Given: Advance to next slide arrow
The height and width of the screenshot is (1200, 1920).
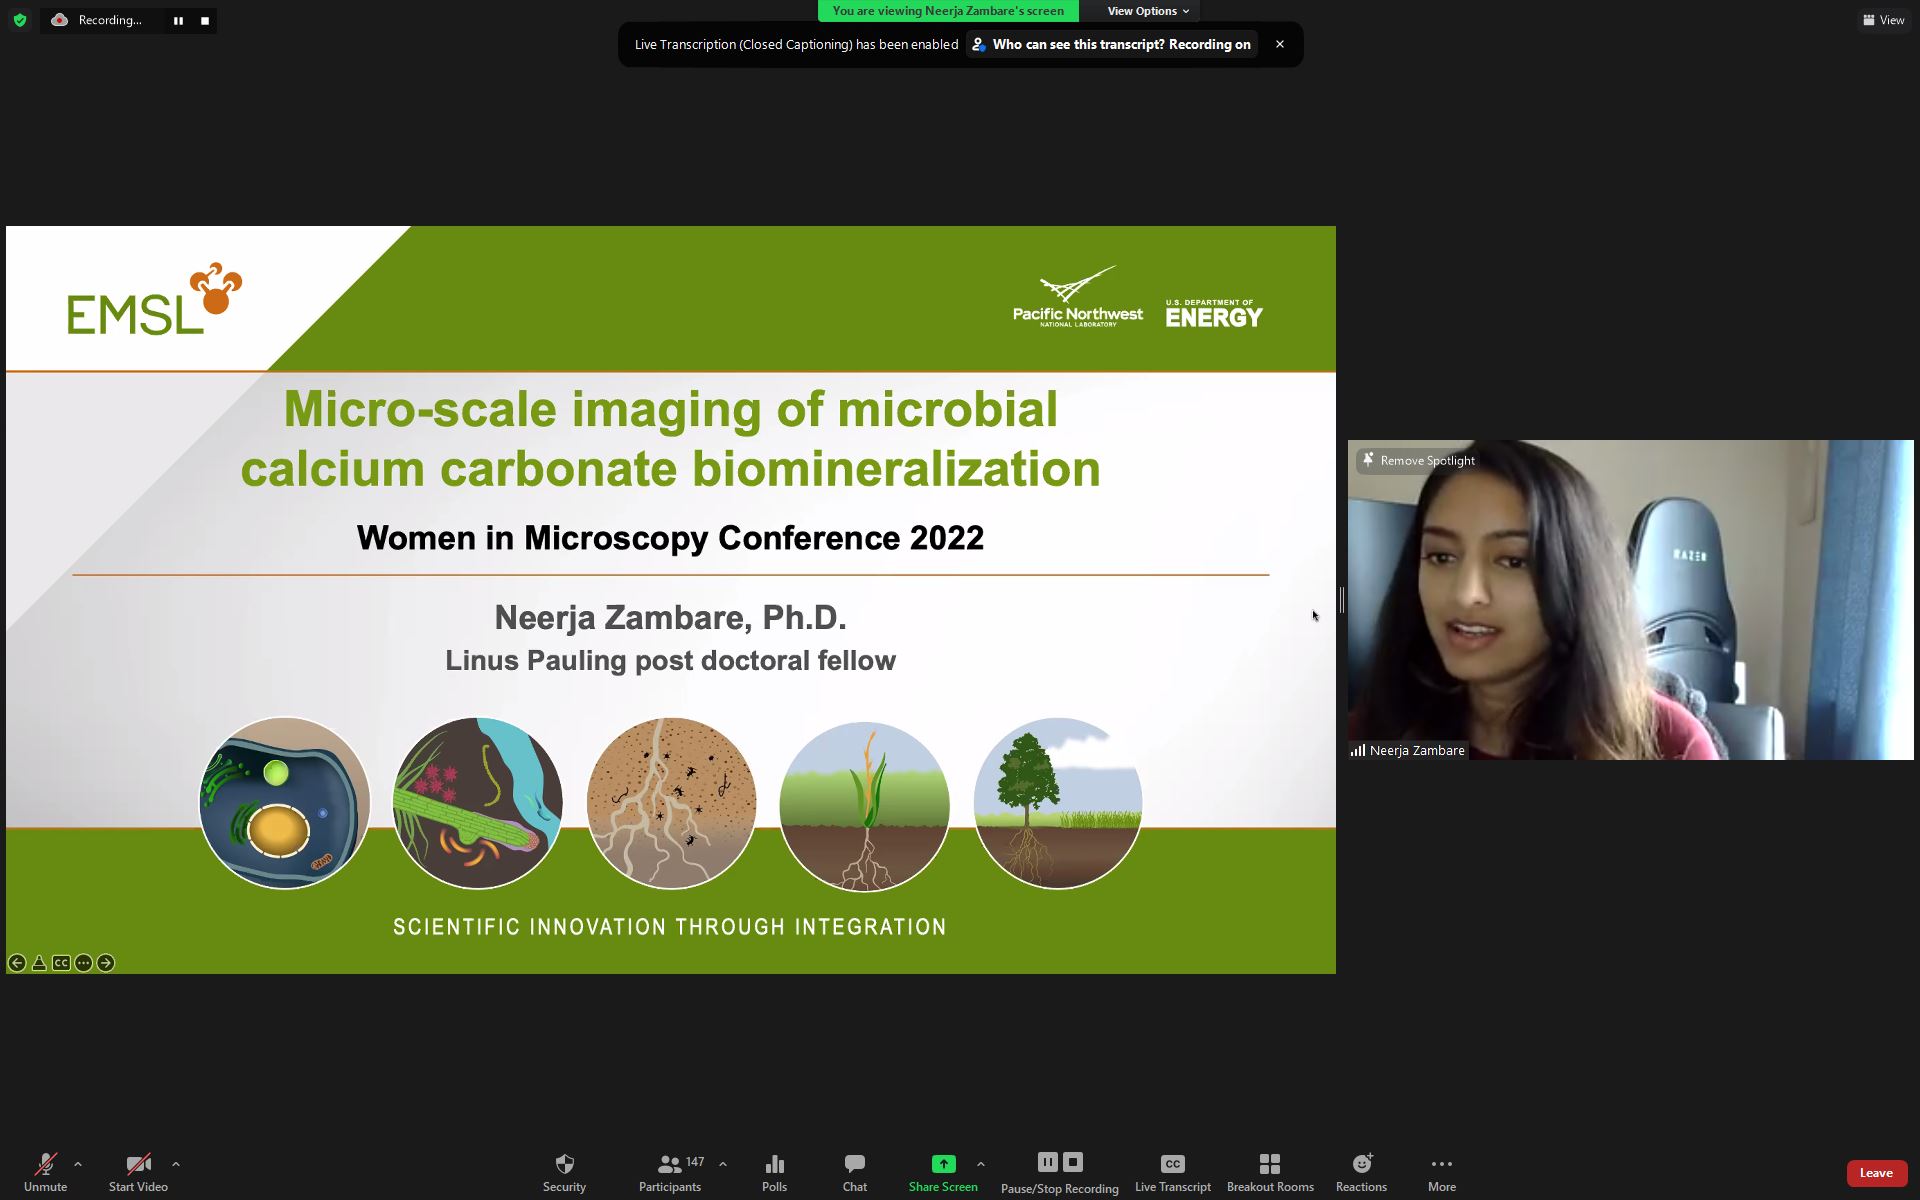Looking at the screenshot, I should [x=105, y=963].
